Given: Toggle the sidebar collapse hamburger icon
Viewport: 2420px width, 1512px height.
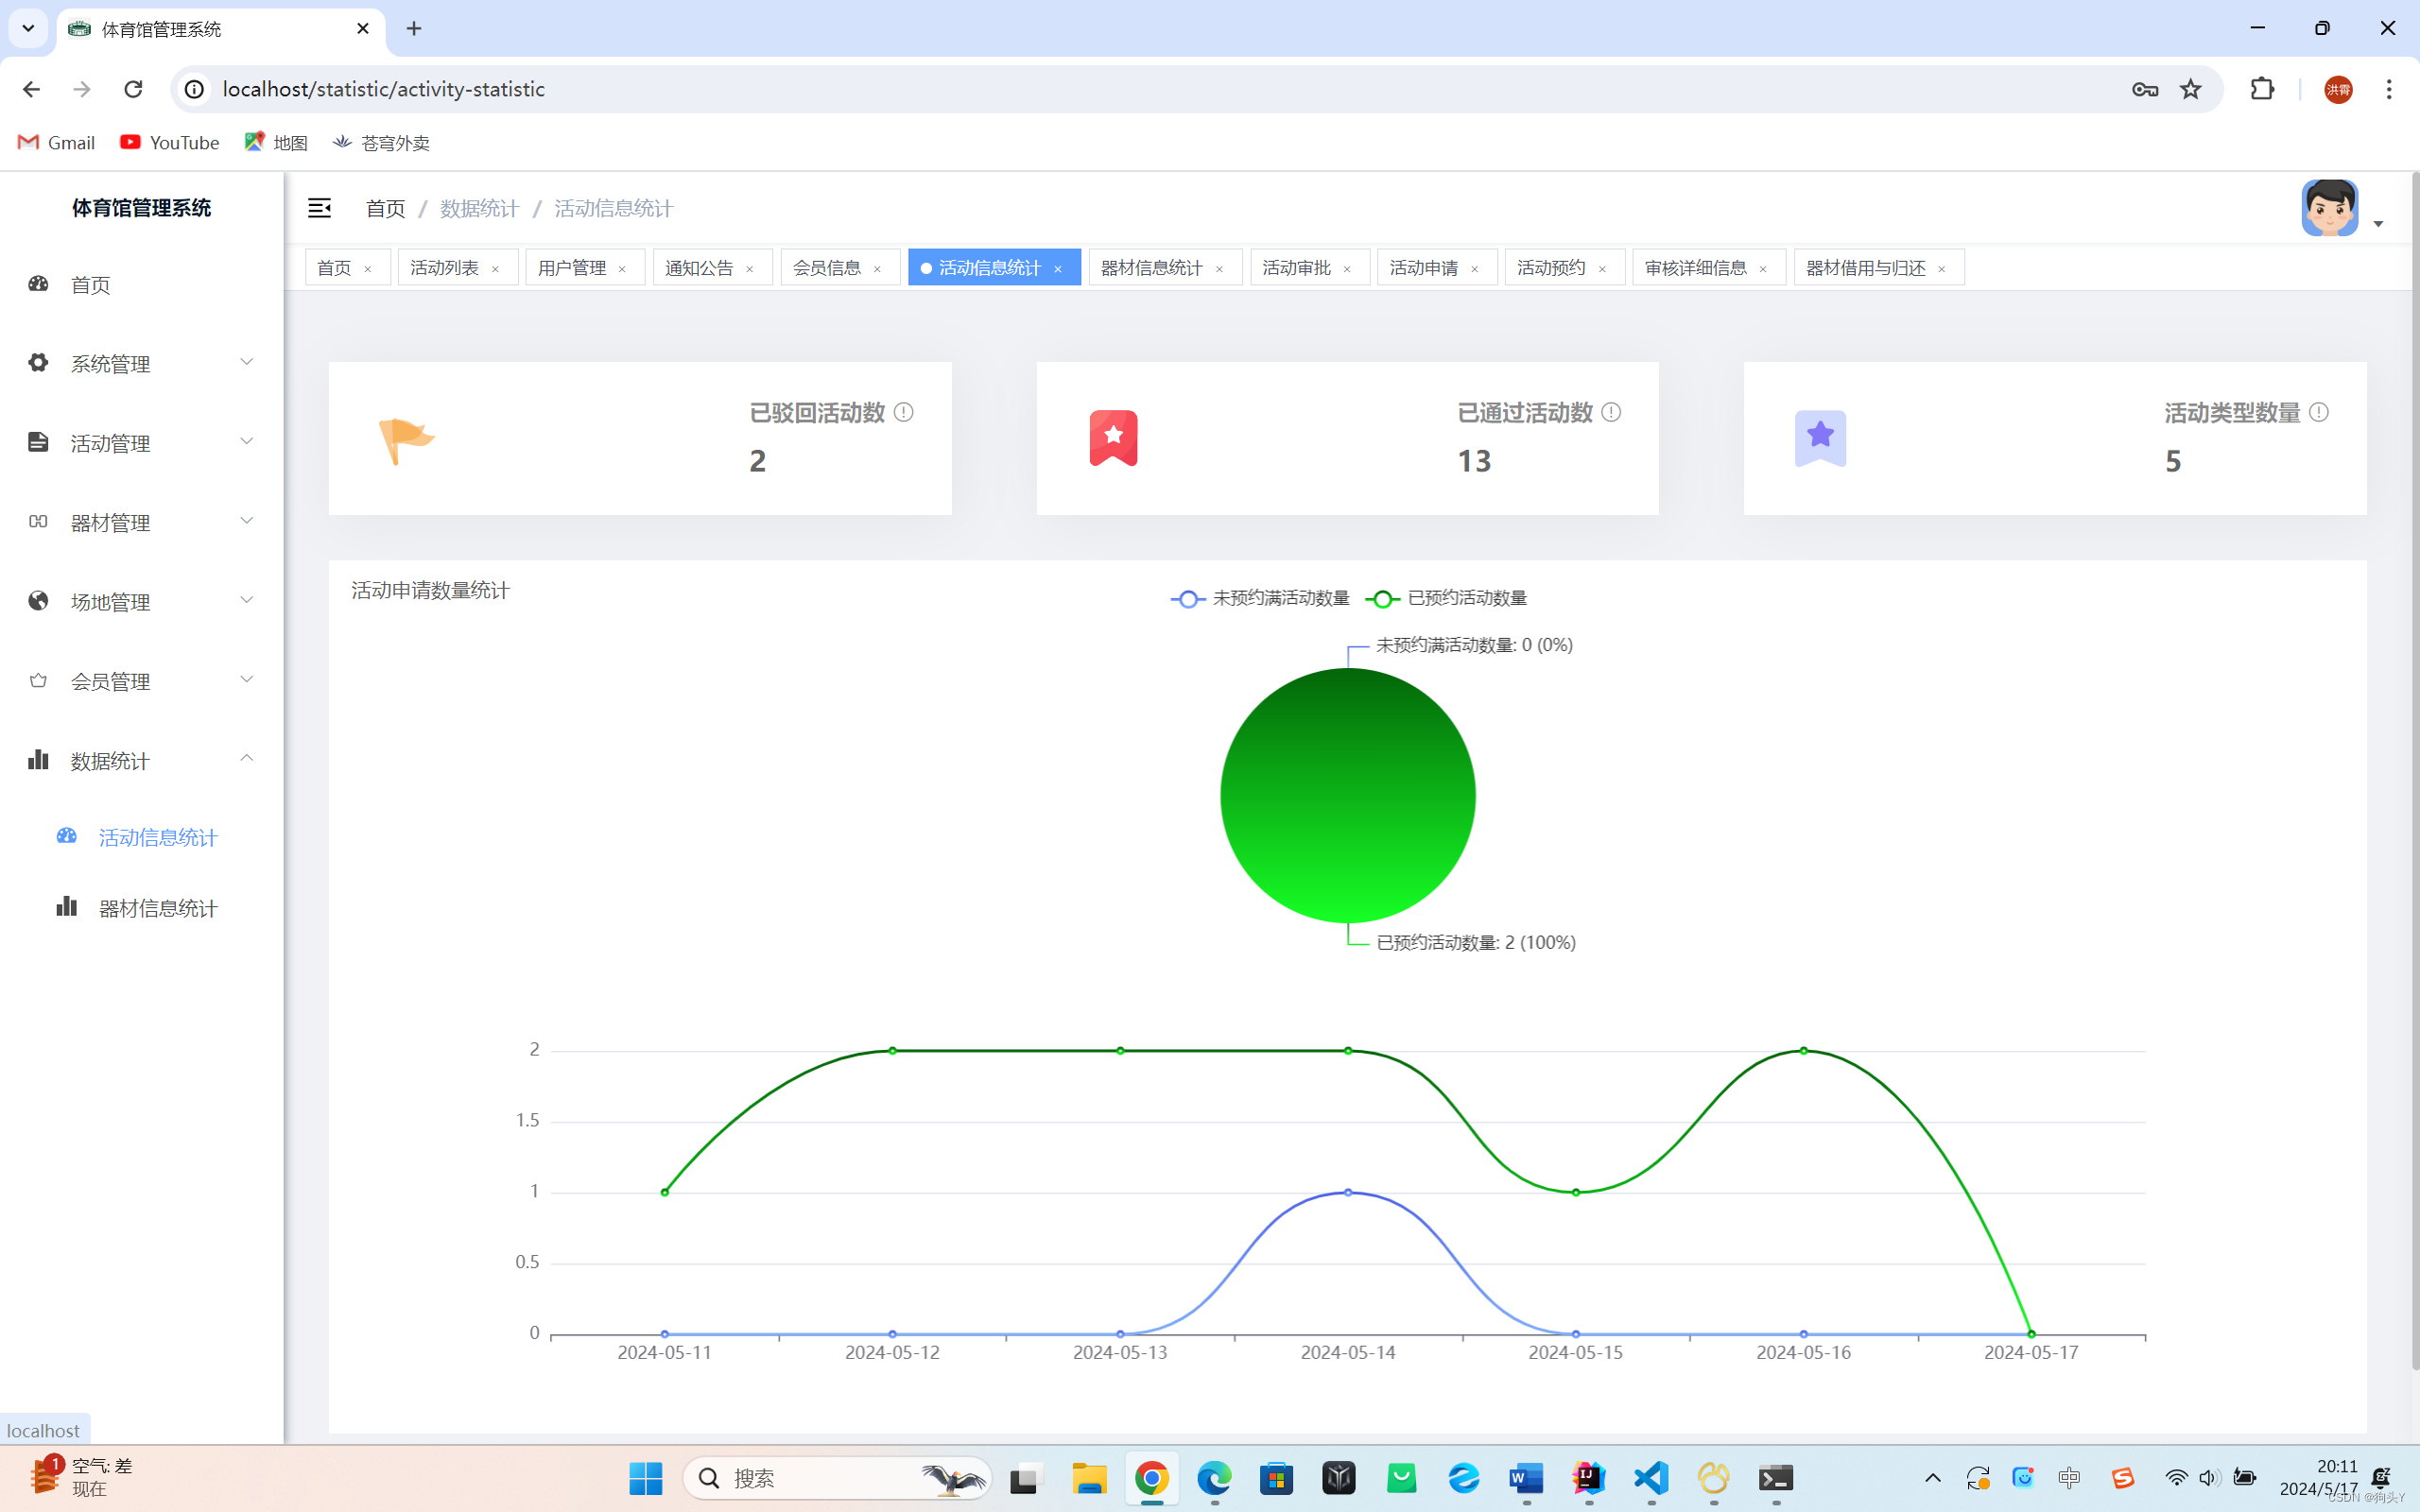Looking at the screenshot, I should [x=319, y=208].
